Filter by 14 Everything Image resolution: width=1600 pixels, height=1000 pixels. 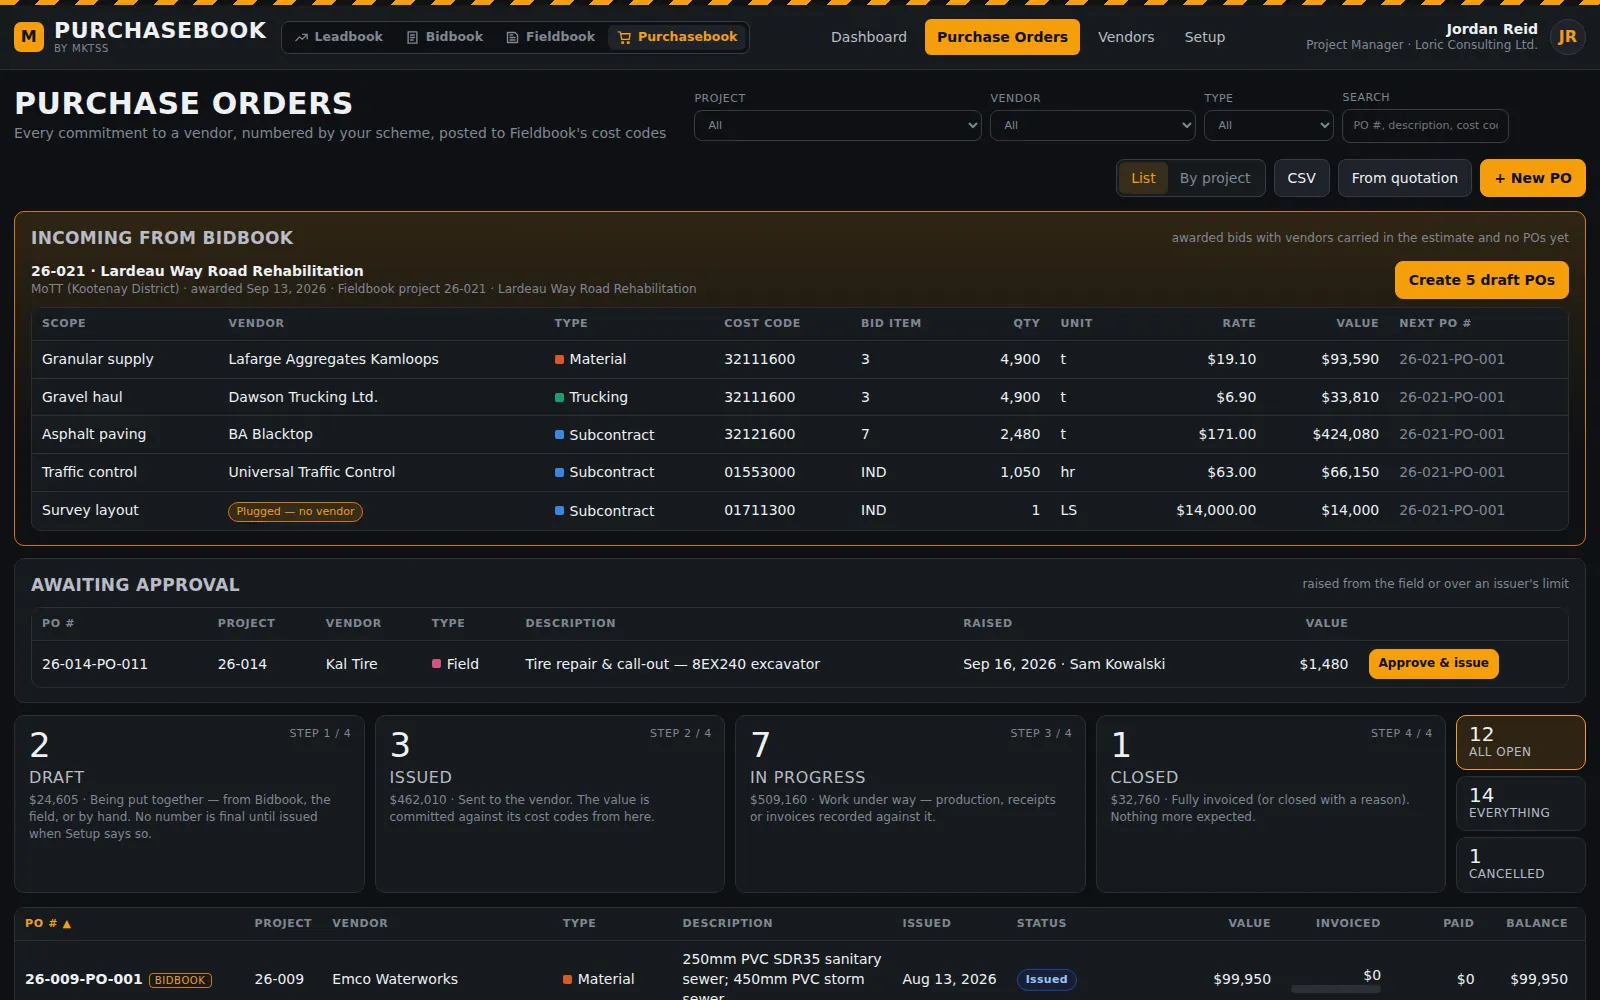coord(1520,803)
